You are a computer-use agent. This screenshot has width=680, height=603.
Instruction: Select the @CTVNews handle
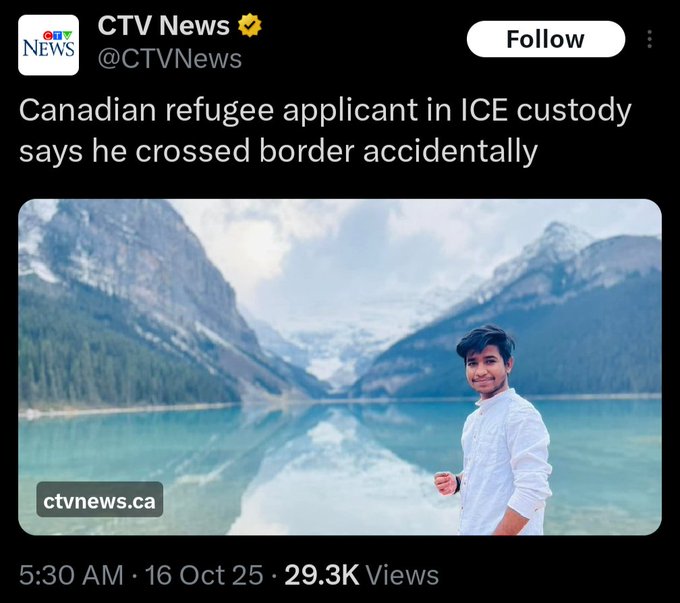click(170, 59)
